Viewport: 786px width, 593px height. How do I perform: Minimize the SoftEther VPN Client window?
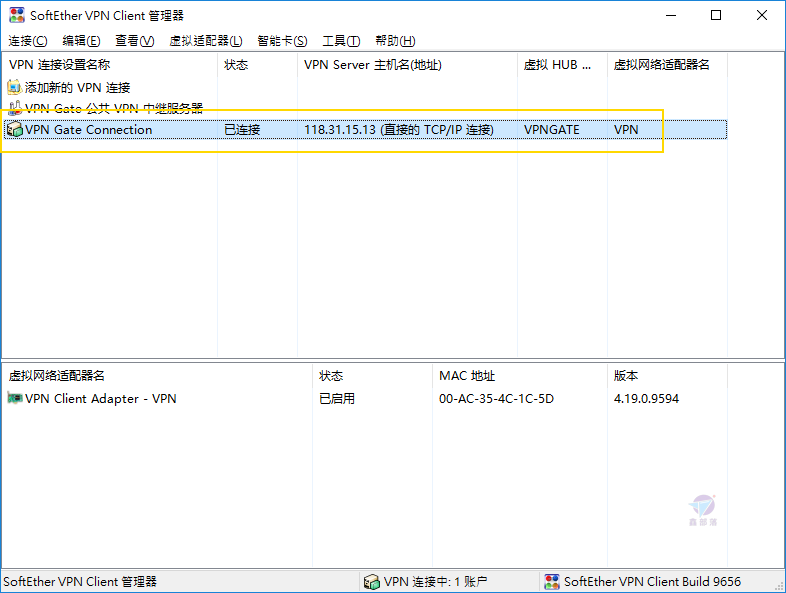671,16
